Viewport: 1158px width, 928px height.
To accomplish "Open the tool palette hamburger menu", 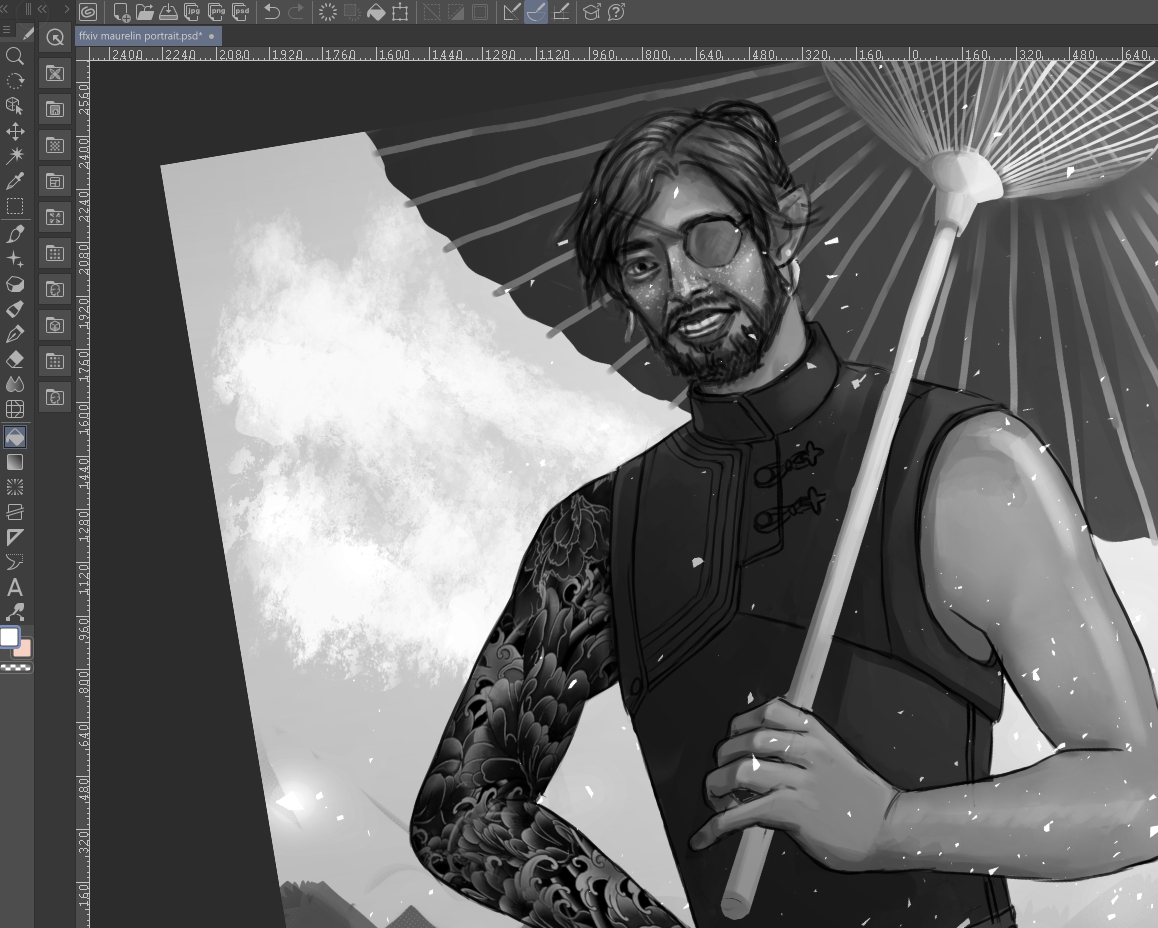I will (7, 31).
